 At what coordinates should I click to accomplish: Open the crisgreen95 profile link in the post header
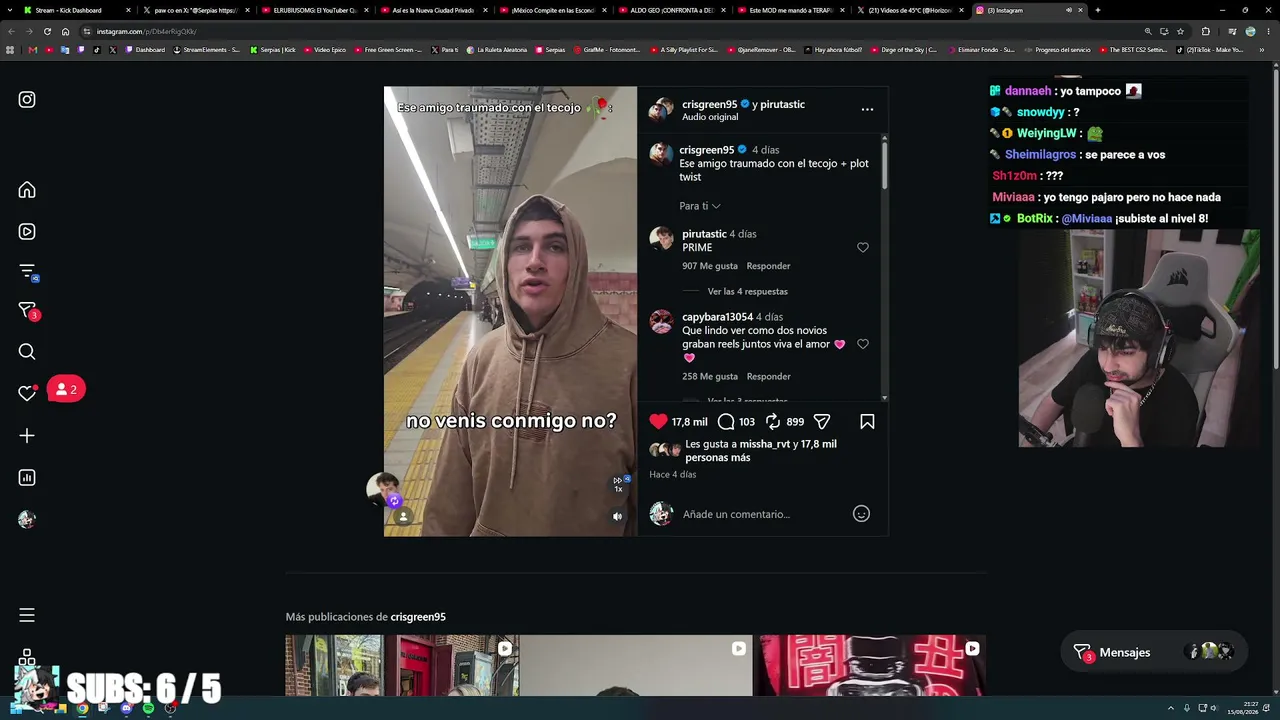point(709,104)
